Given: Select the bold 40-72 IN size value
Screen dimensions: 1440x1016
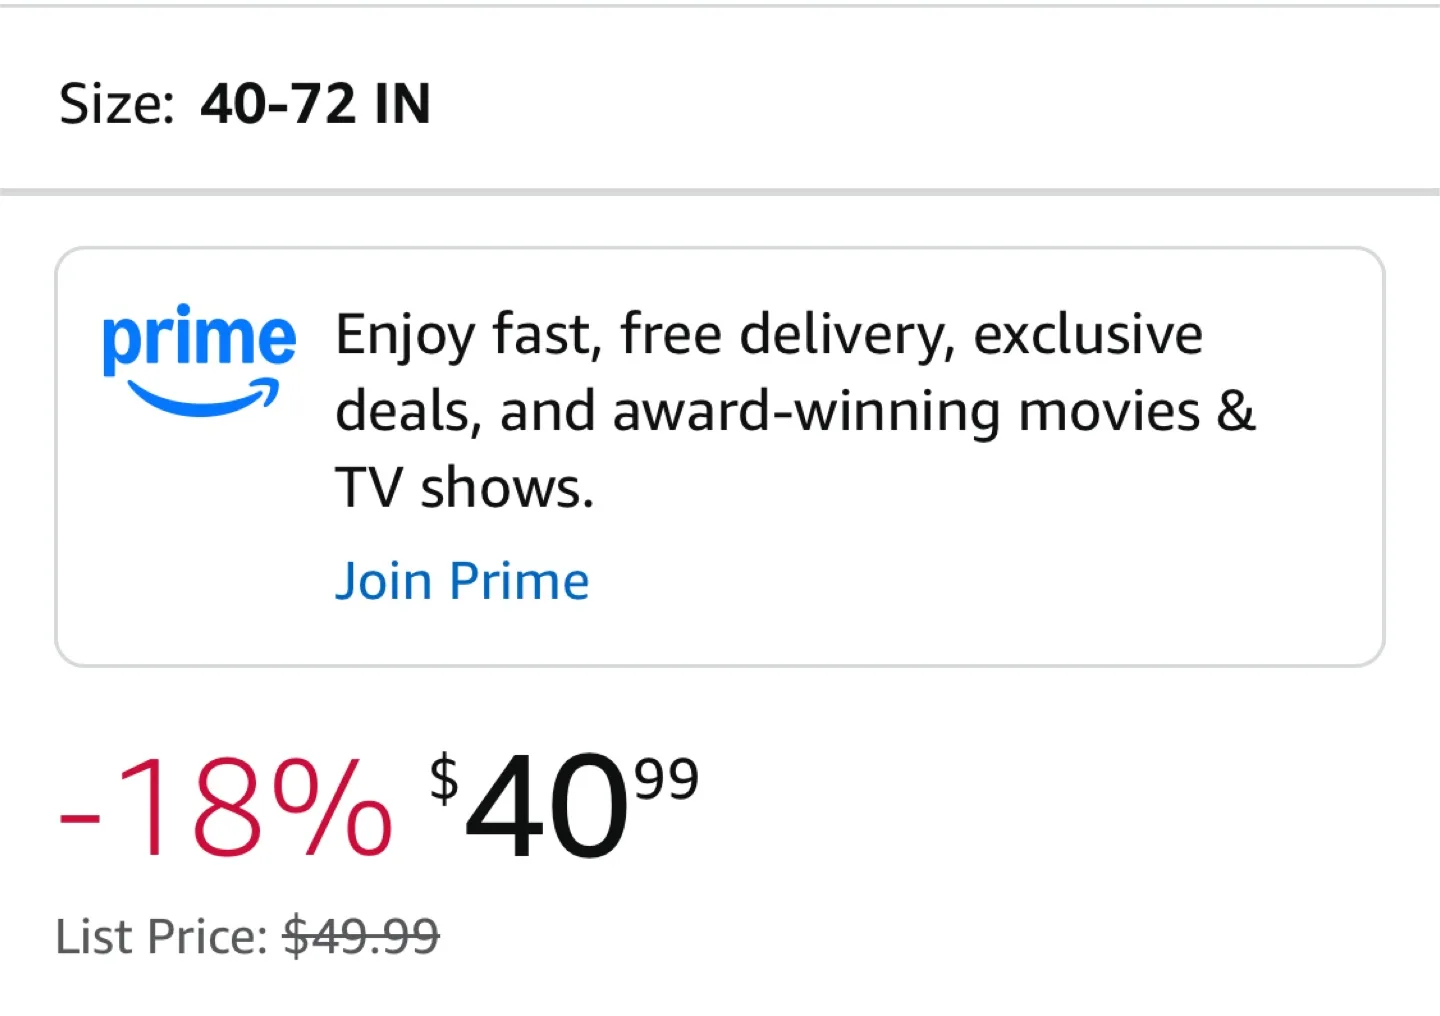Looking at the screenshot, I should [x=315, y=104].
